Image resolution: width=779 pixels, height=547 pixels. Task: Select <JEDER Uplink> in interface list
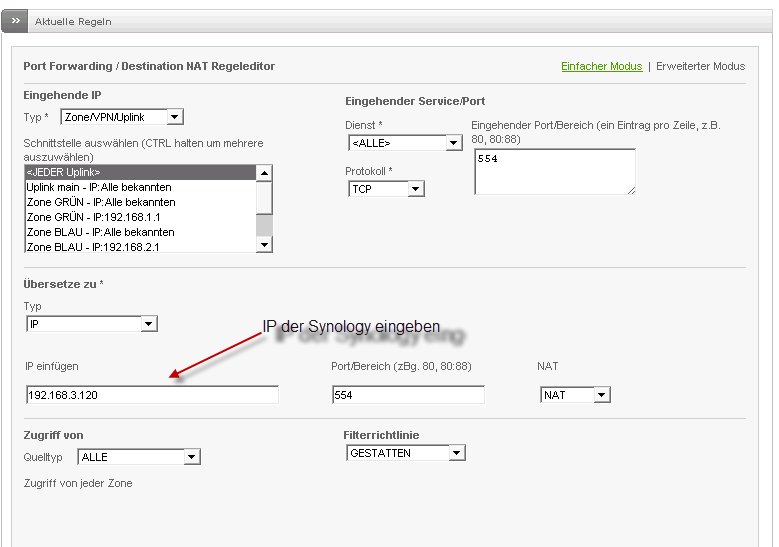pyautogui.click(x=140, y=172)
